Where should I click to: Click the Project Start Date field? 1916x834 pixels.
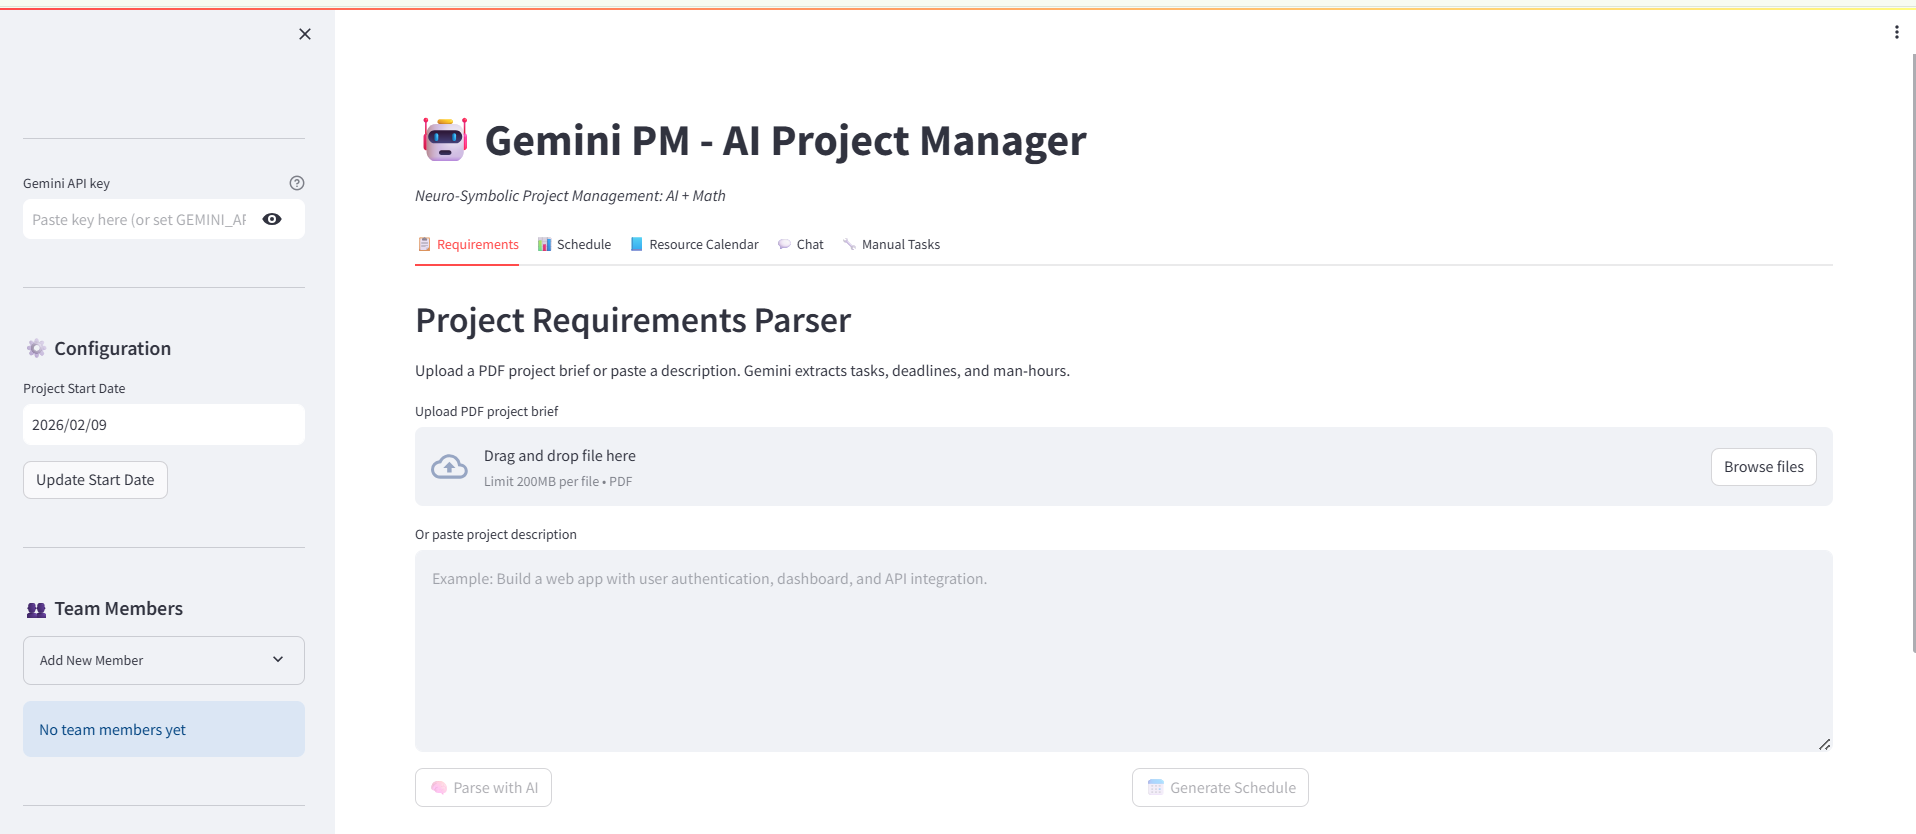(x=164, y=424)
